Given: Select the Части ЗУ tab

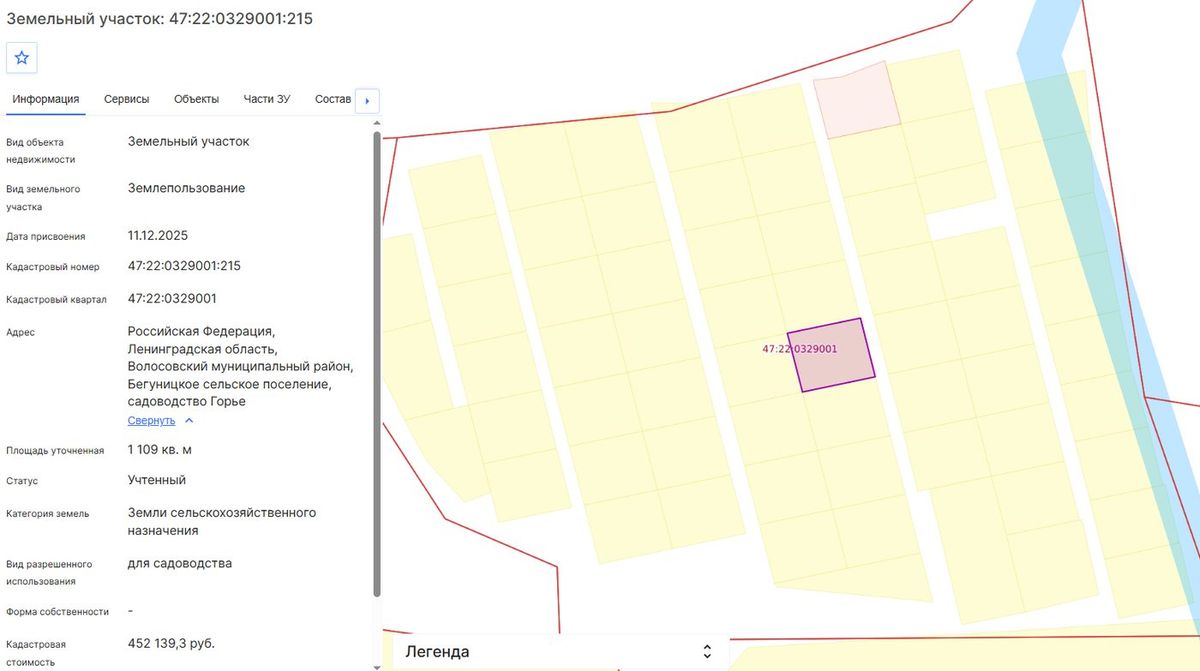Looking at the screenshot, I should click(267, 99).
